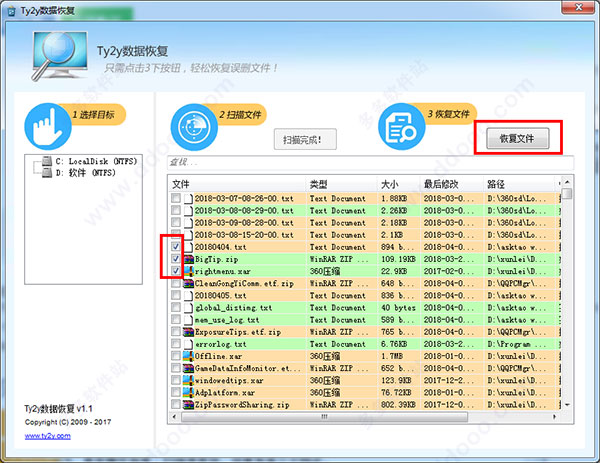Sort by 文件 column header
This screenshot has width=600, height=463.
[238, 184]
